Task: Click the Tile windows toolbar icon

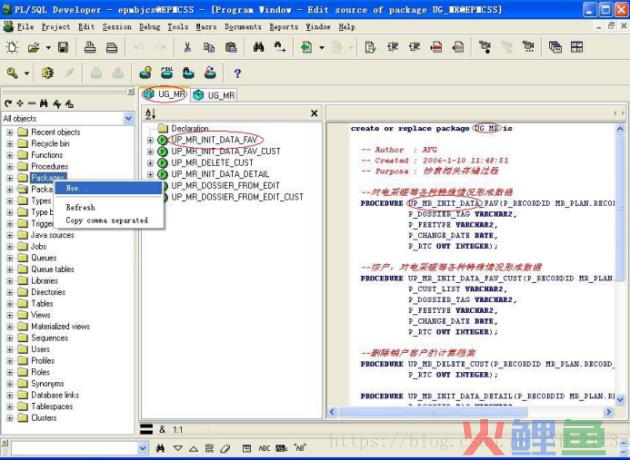Action: coord(577,47)
